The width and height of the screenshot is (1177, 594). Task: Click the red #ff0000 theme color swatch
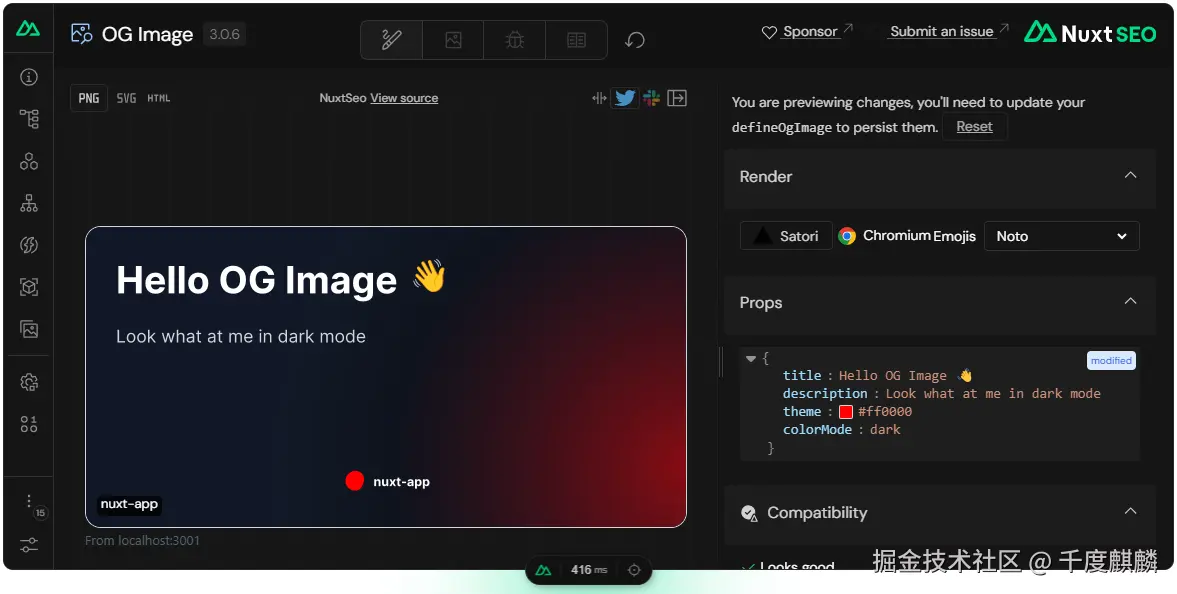845,411
